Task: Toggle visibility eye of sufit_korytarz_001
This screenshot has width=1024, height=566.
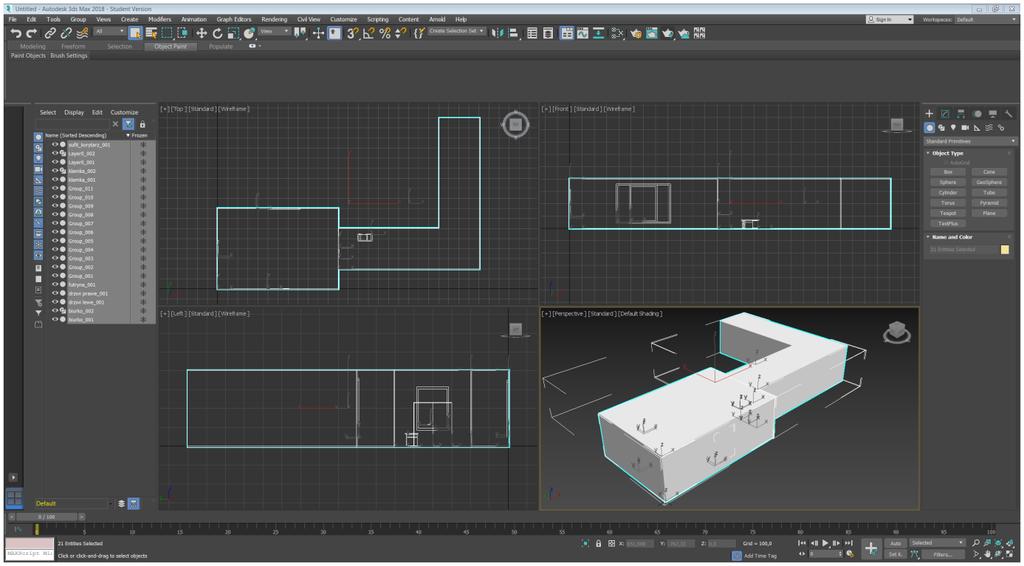Action: click(x=55, y=145)
